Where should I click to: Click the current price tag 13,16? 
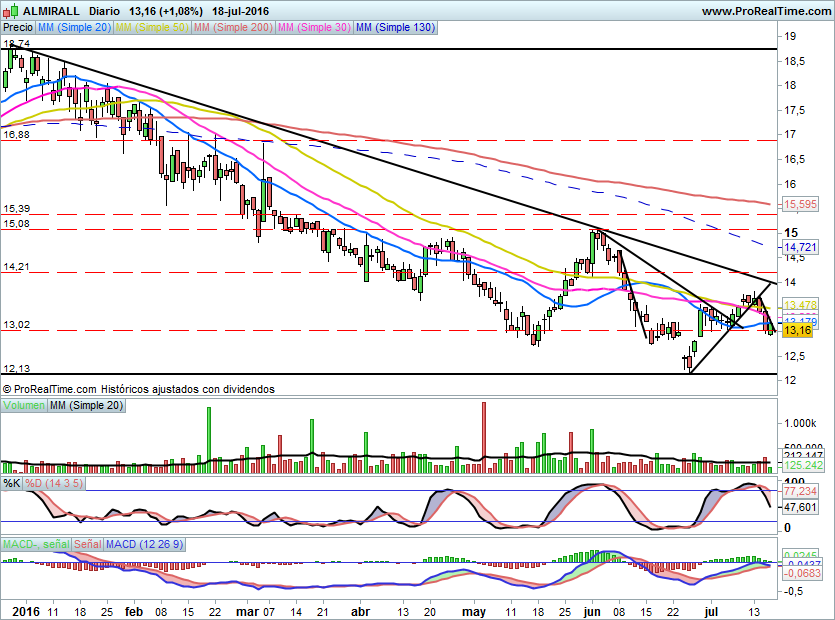point(797,330)
